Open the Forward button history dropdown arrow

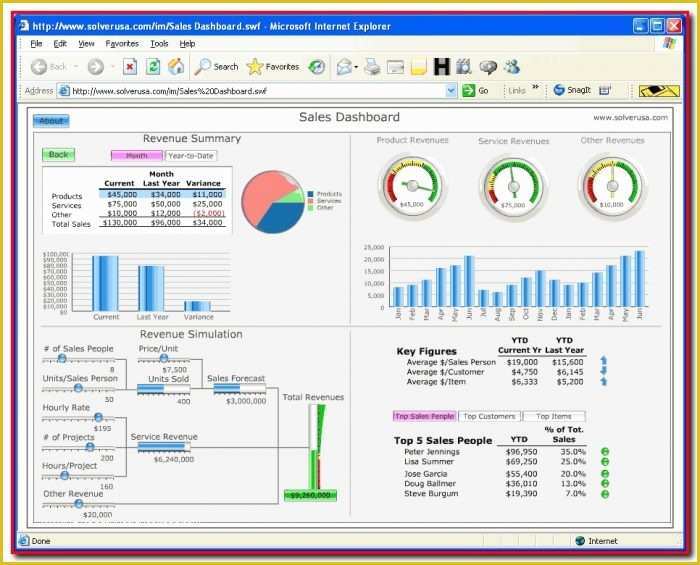coord(112,67)
